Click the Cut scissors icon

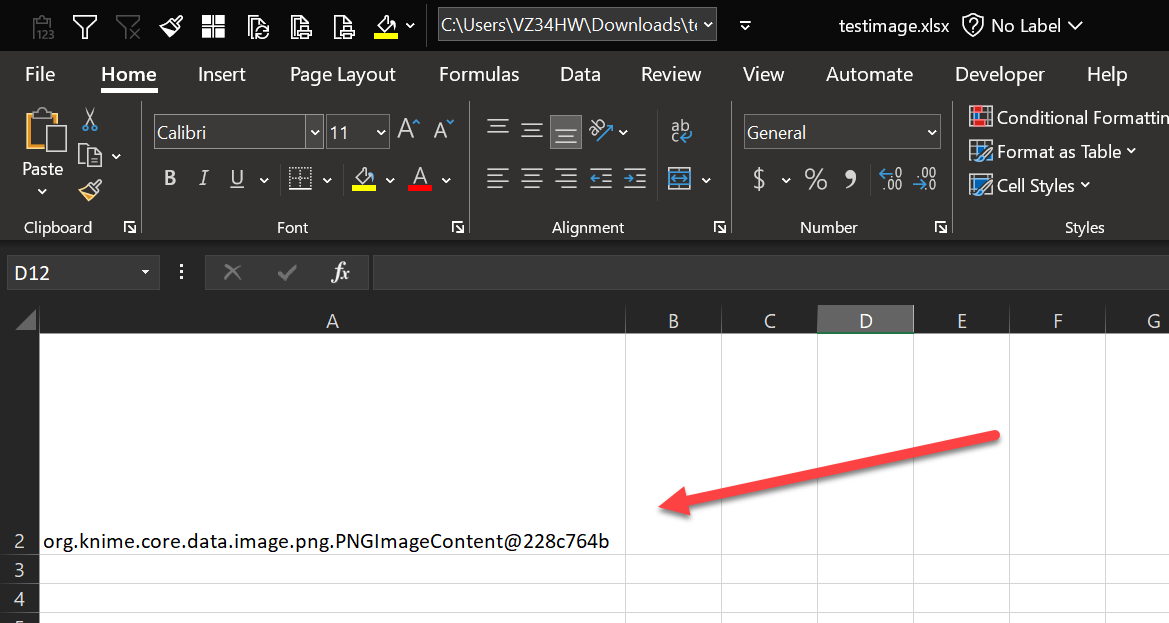(90, 121)
